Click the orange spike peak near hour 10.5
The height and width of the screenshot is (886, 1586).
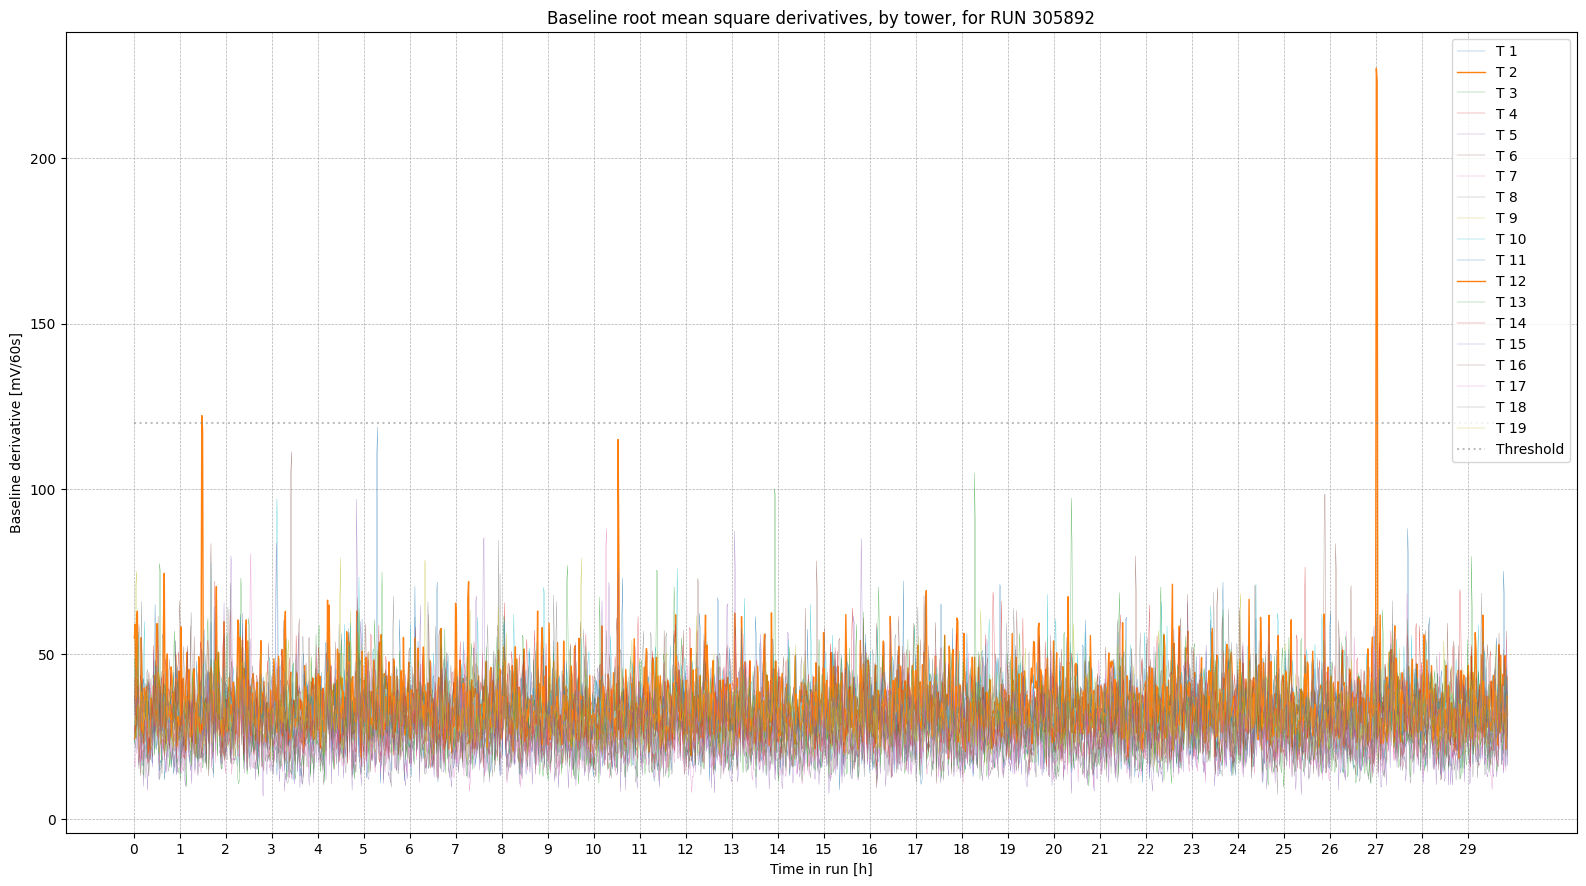[618, 440]
